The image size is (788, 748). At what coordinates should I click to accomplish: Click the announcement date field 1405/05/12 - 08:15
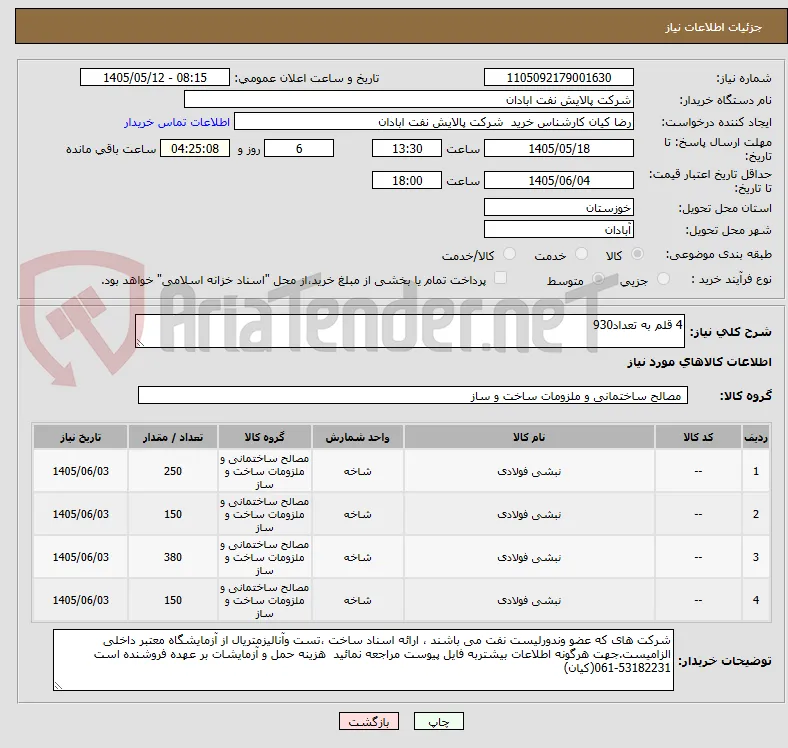click(x=155, y=77)
